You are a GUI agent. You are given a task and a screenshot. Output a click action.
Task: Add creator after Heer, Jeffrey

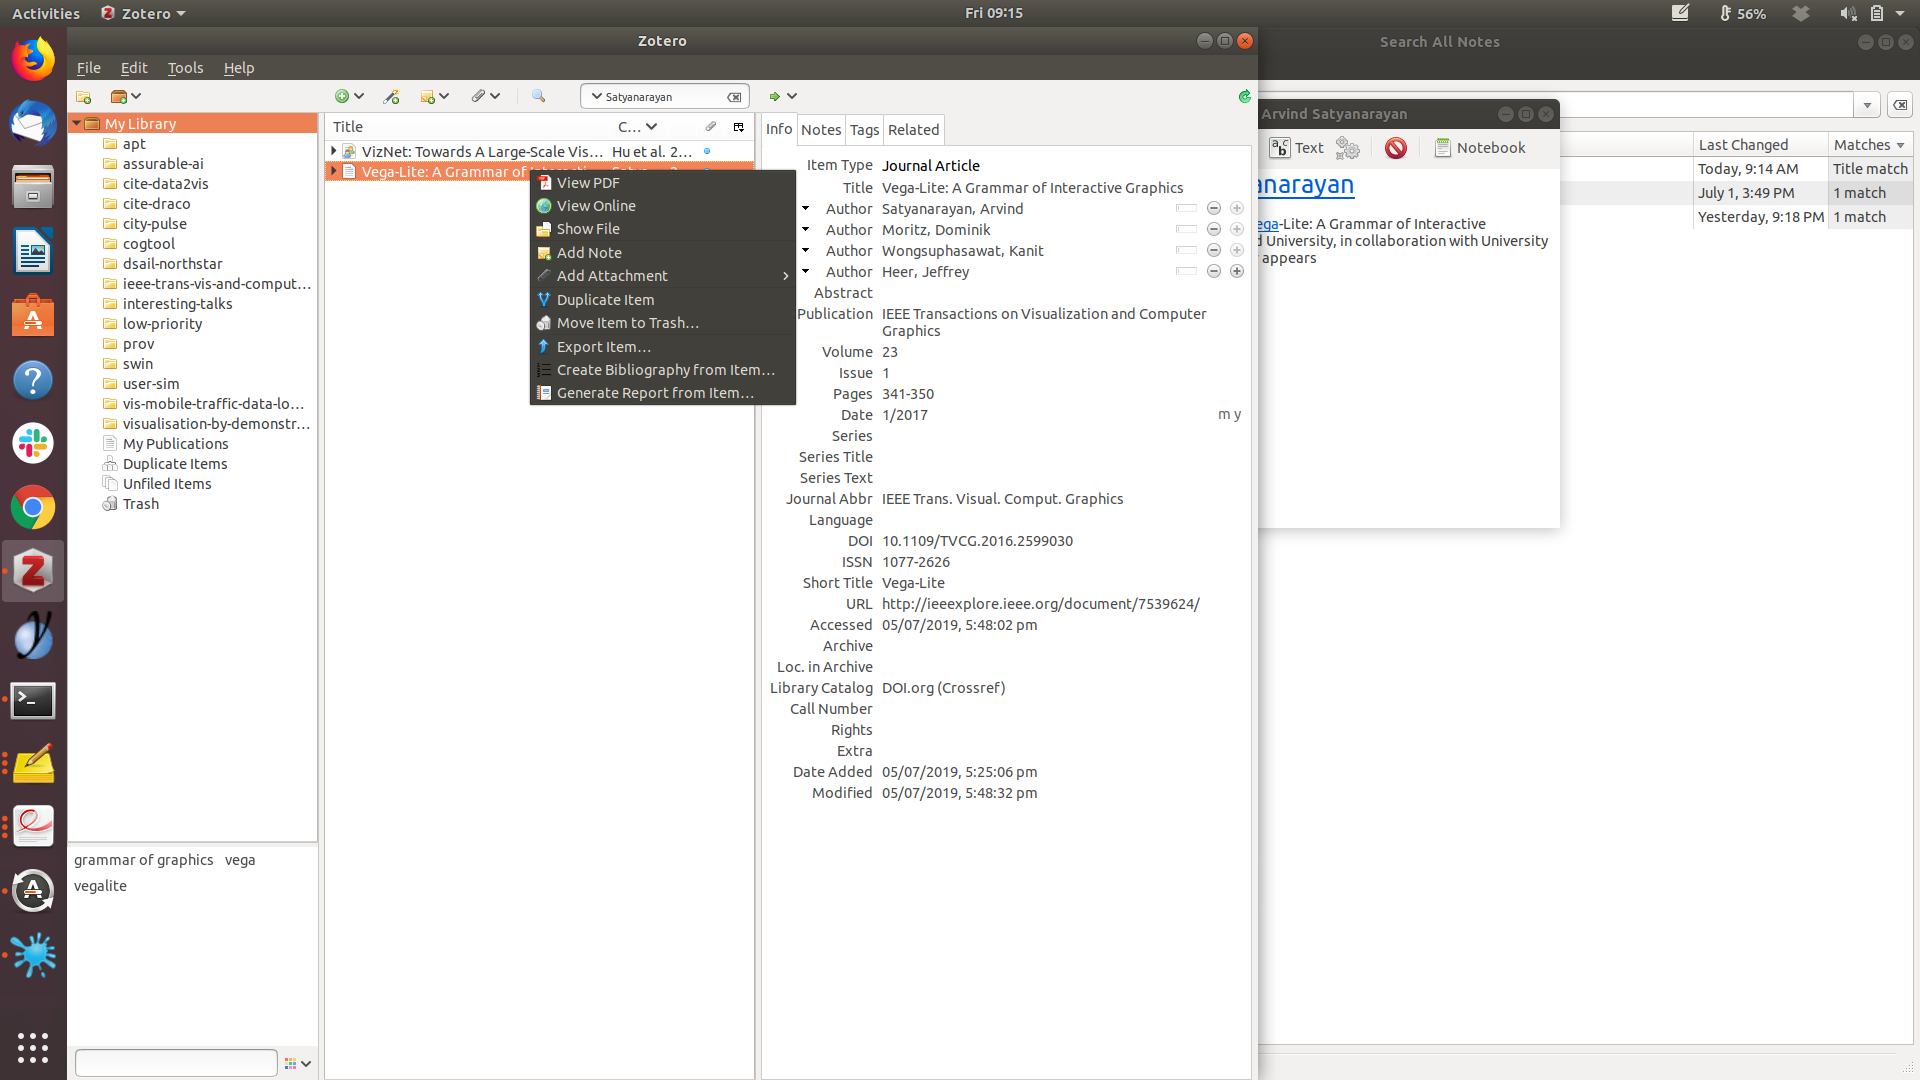click(1237, 272)
